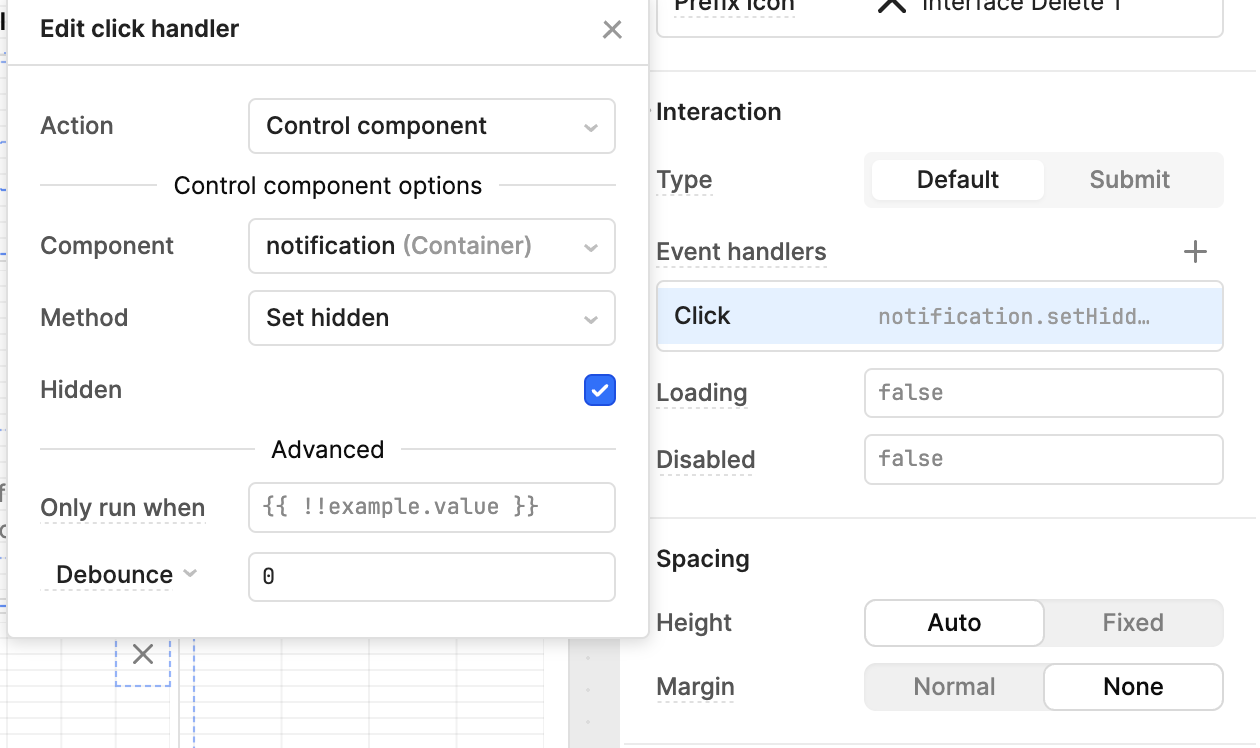Select the Click event handler entry
The width and height of the screenshot is (1260, 748).
940,315
